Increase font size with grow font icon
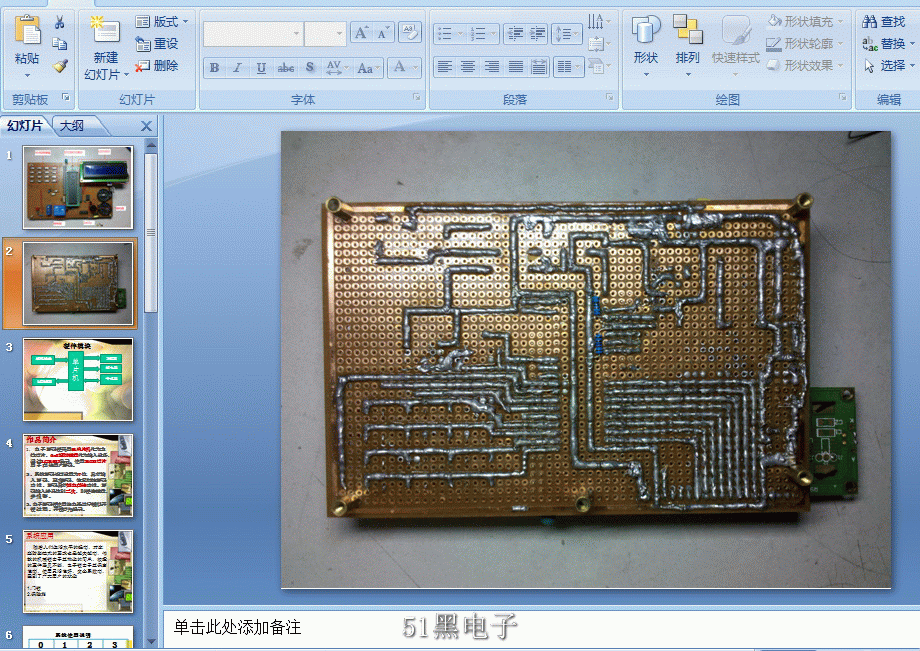920x651 pixels. point(361,33)
